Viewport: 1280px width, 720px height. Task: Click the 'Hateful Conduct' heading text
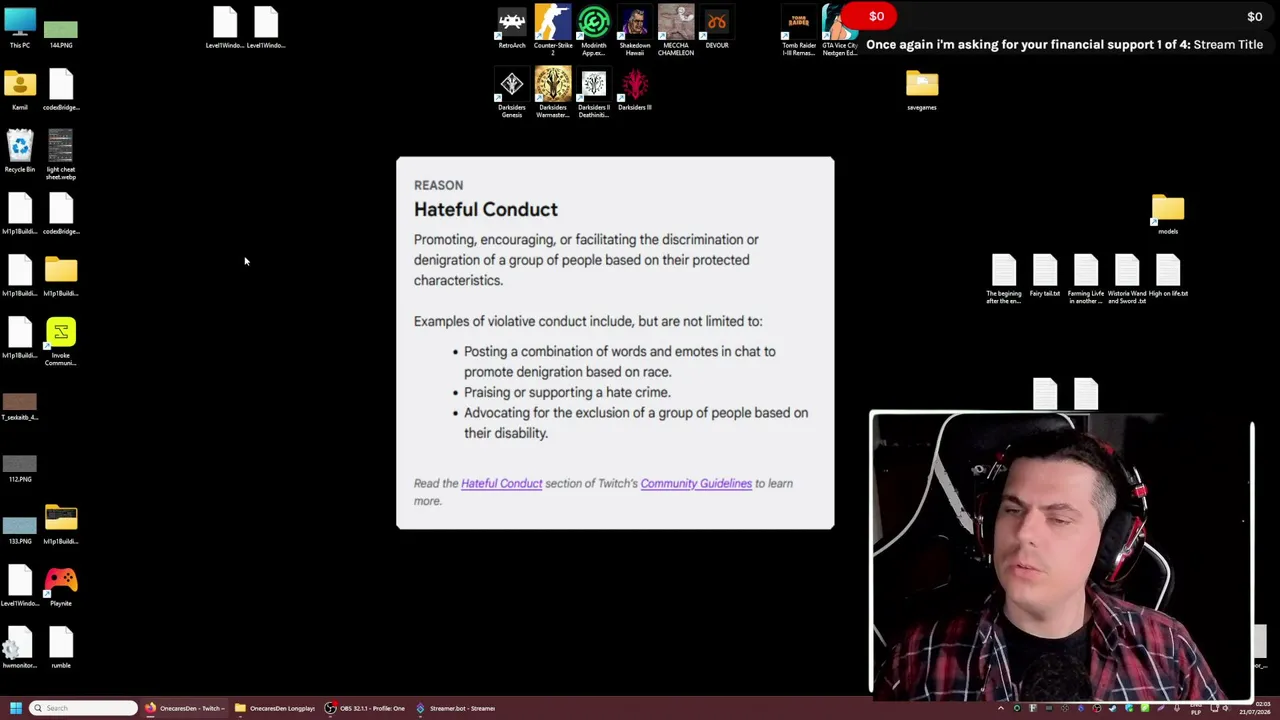pos(486,209)
